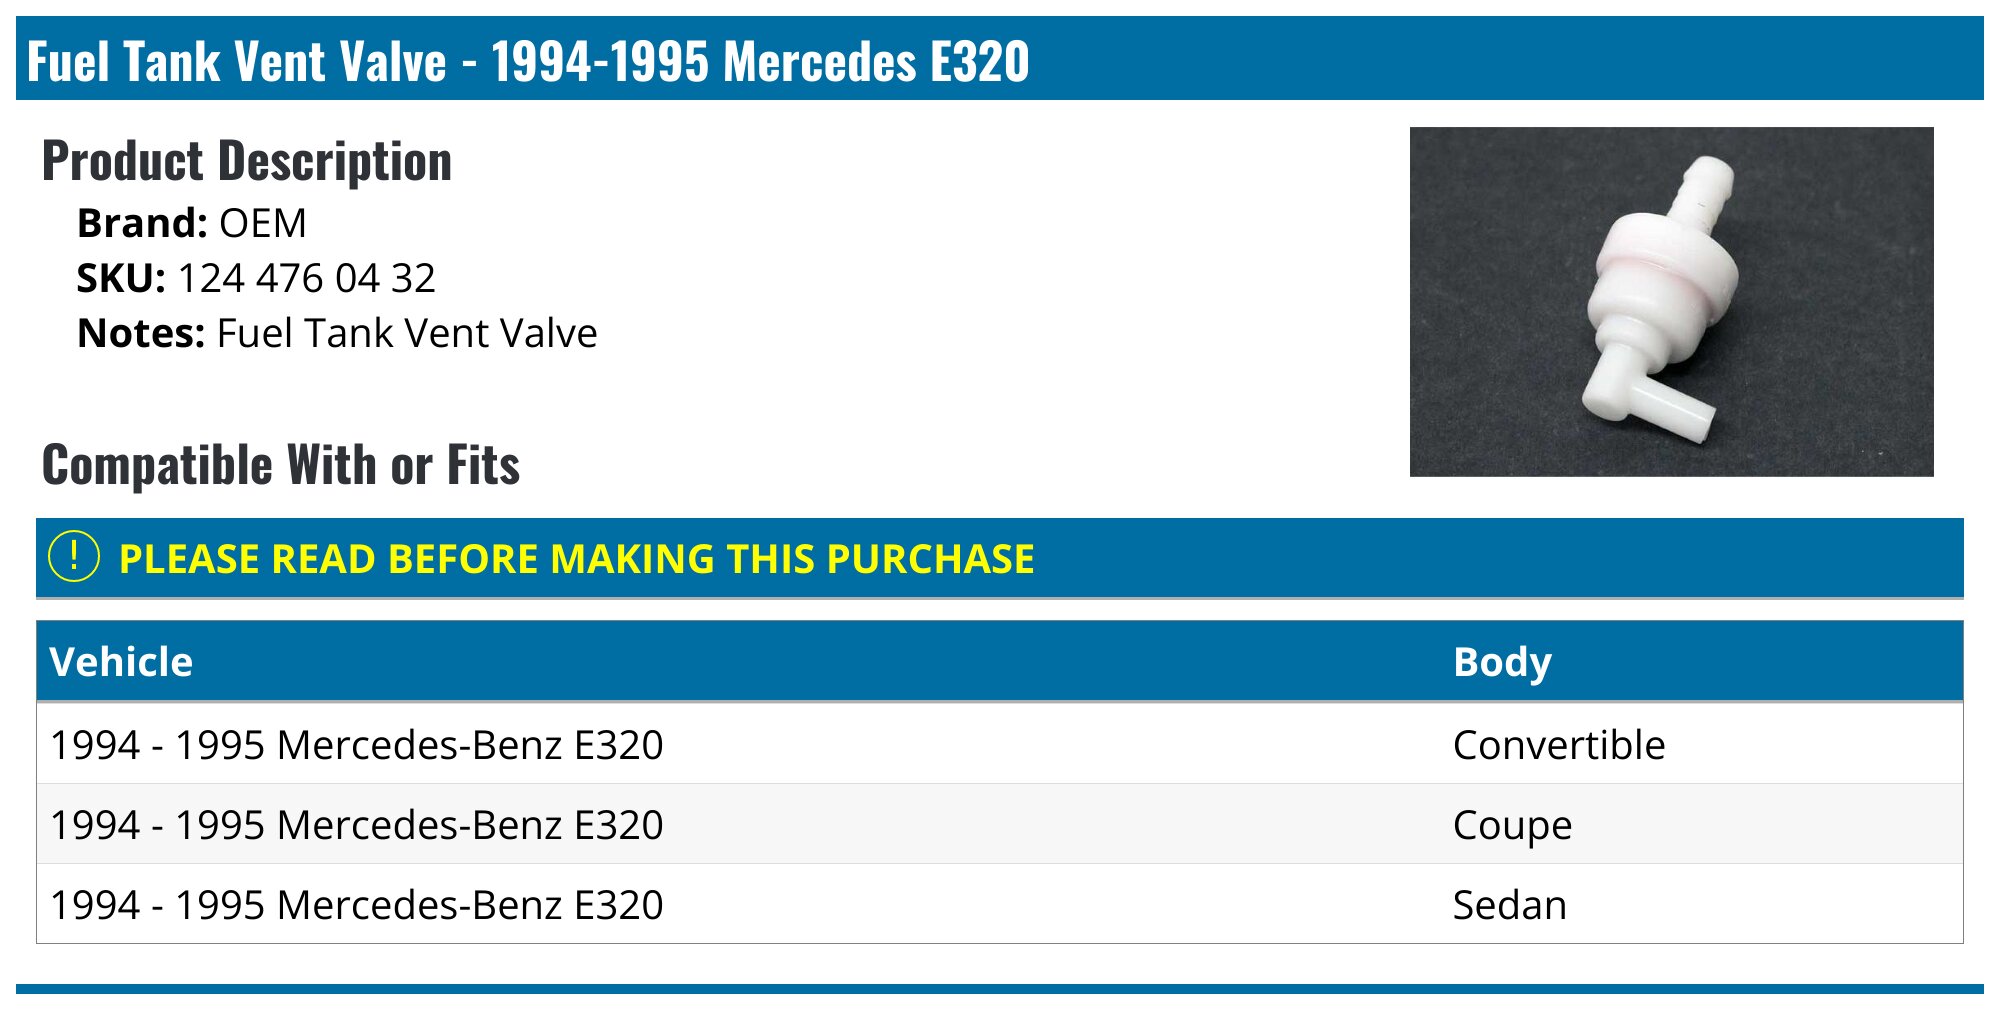The image size is (2000, 1010).
Task: Click the Brand label
Action: pyautogui.click(x=142, y=223)
